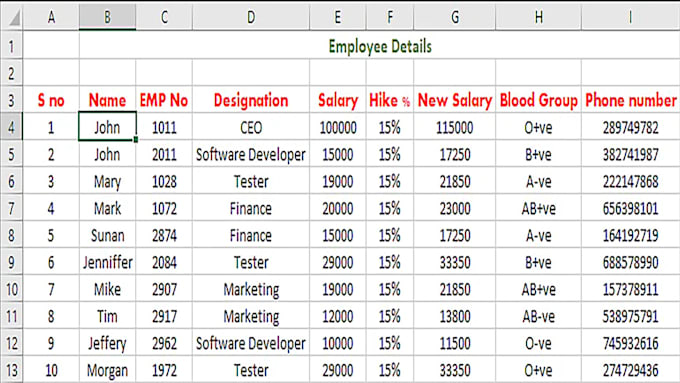Select the cell containing Mike
This screenshot has height=383, width=680.
tap(107, 289)
